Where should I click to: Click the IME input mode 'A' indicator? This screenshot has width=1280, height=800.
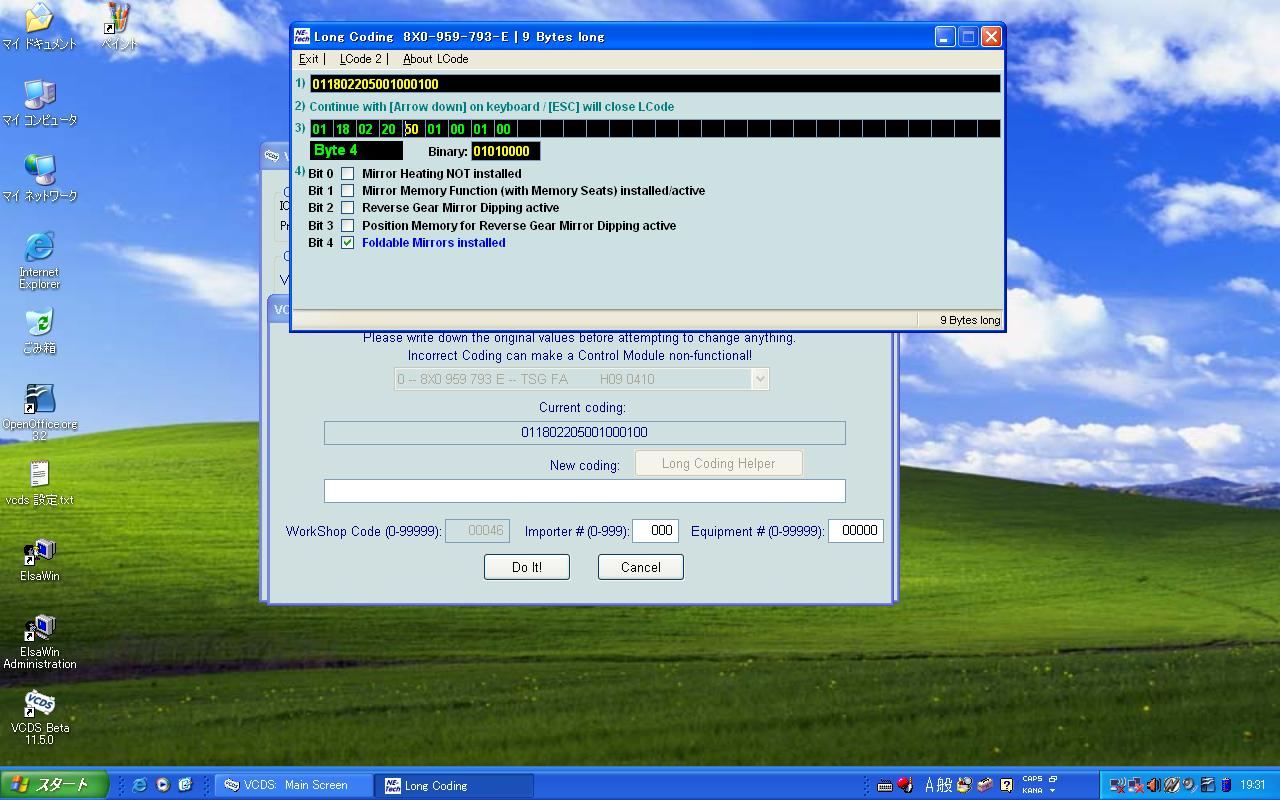click(x=930, y=785)
